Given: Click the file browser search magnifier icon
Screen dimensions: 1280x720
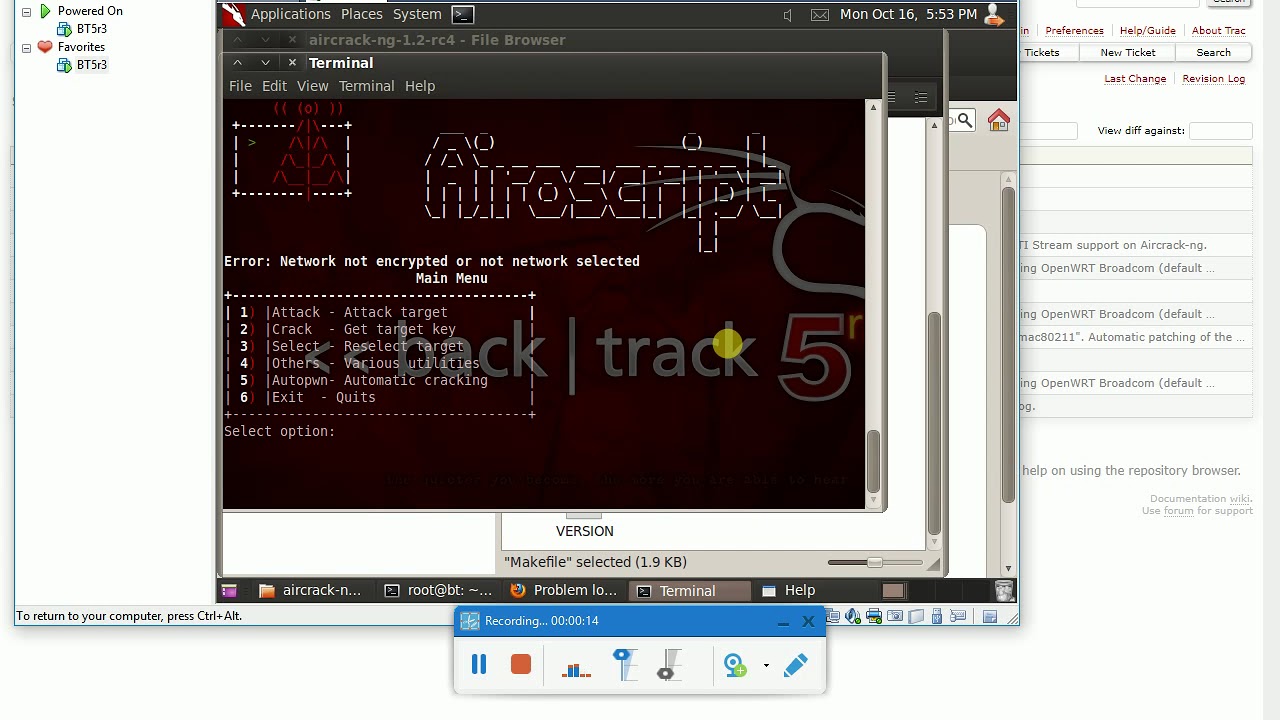Looking at the screenshot, I should [964, 121].
